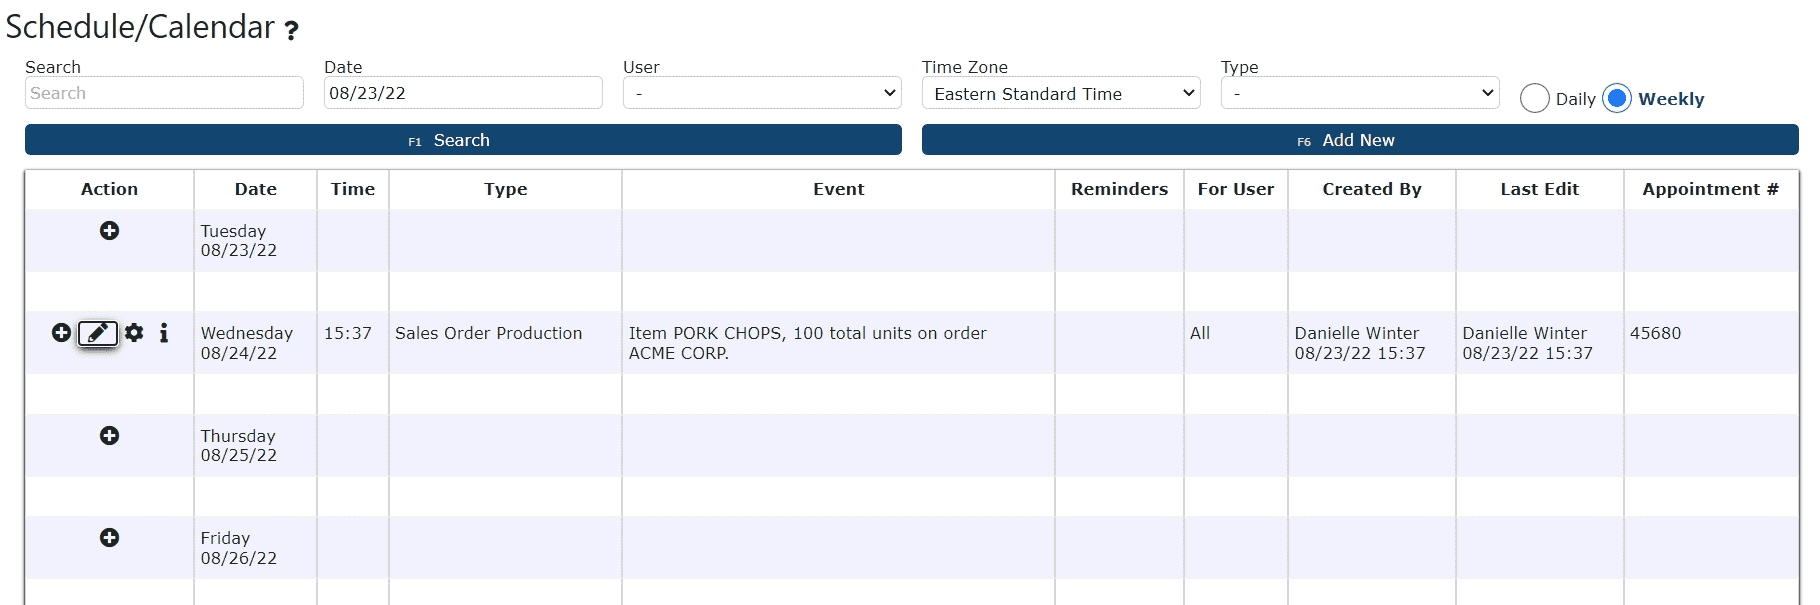Select the Weekly view radio button
The image size is (1820, 605).
tap(1617, 98)
